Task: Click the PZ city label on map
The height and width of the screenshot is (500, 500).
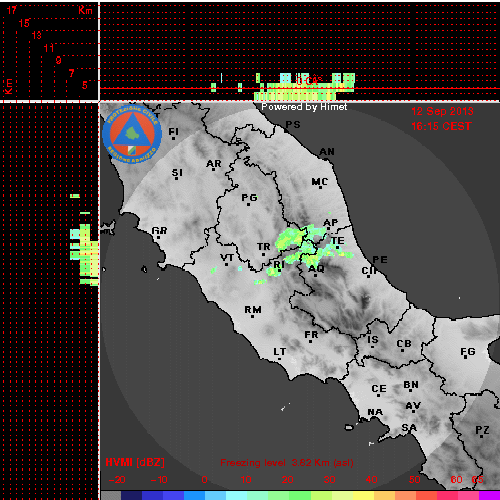Action: [x=482, y=430]
